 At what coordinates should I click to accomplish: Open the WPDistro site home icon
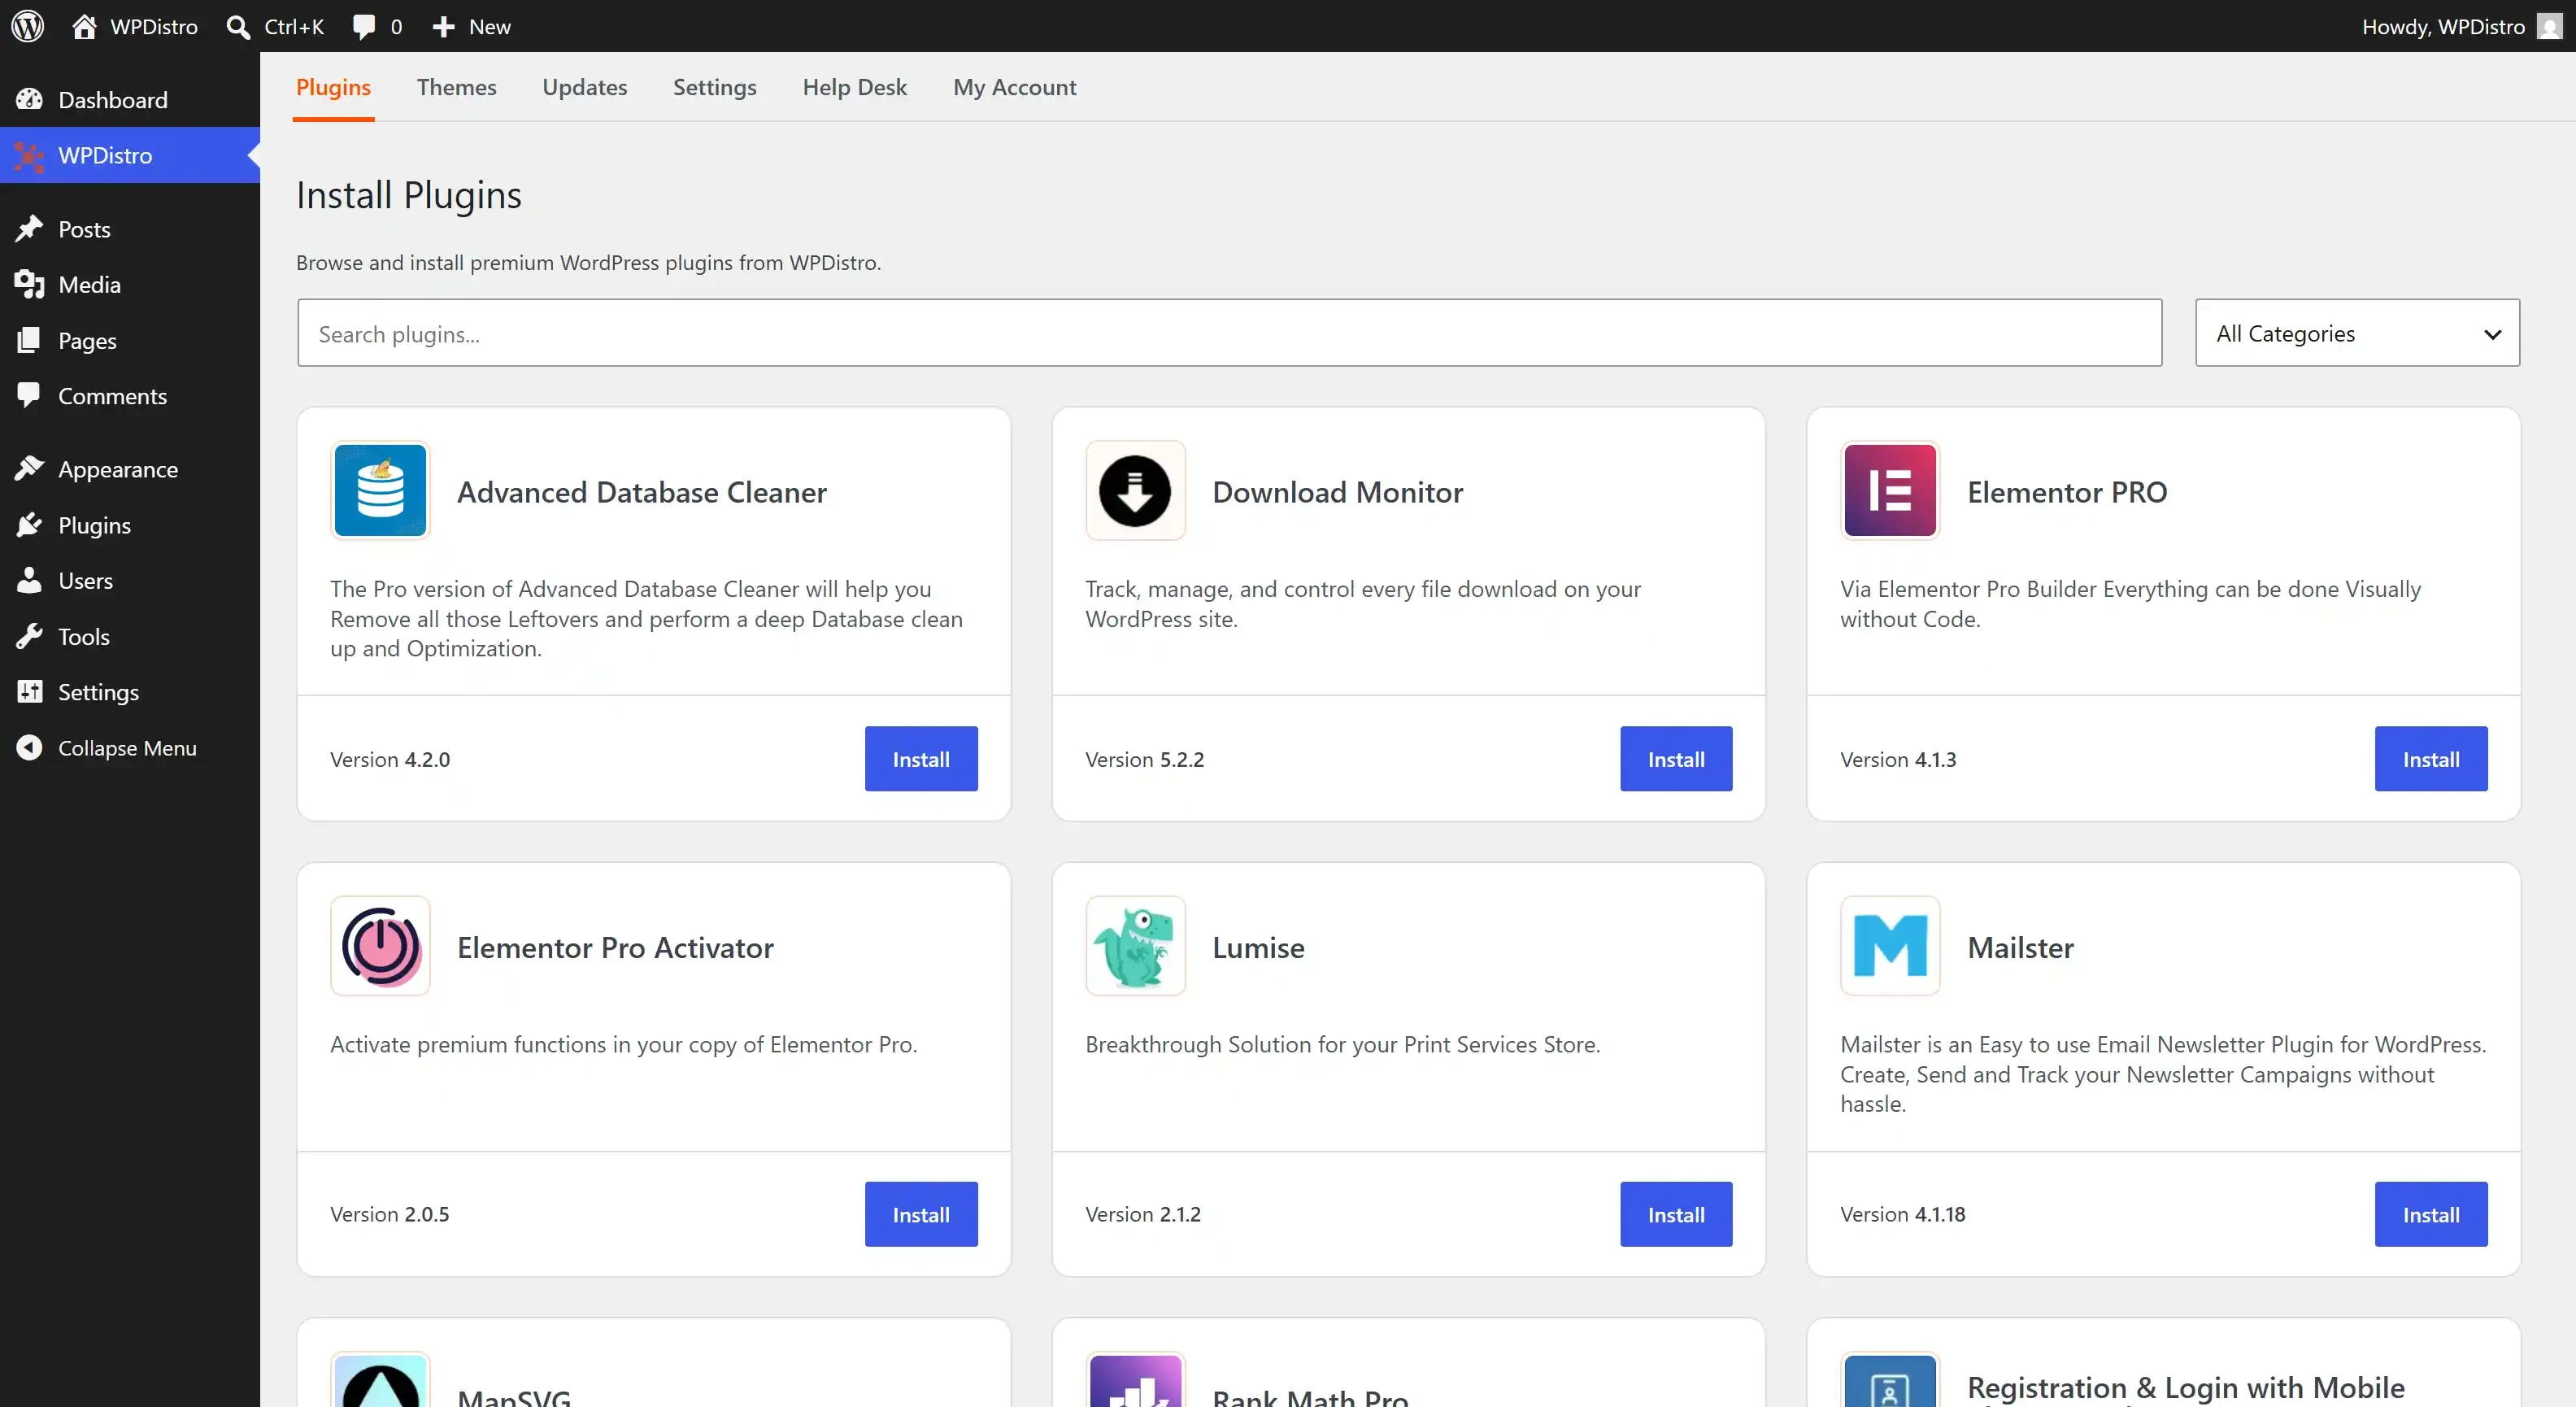tap(84, 26)
